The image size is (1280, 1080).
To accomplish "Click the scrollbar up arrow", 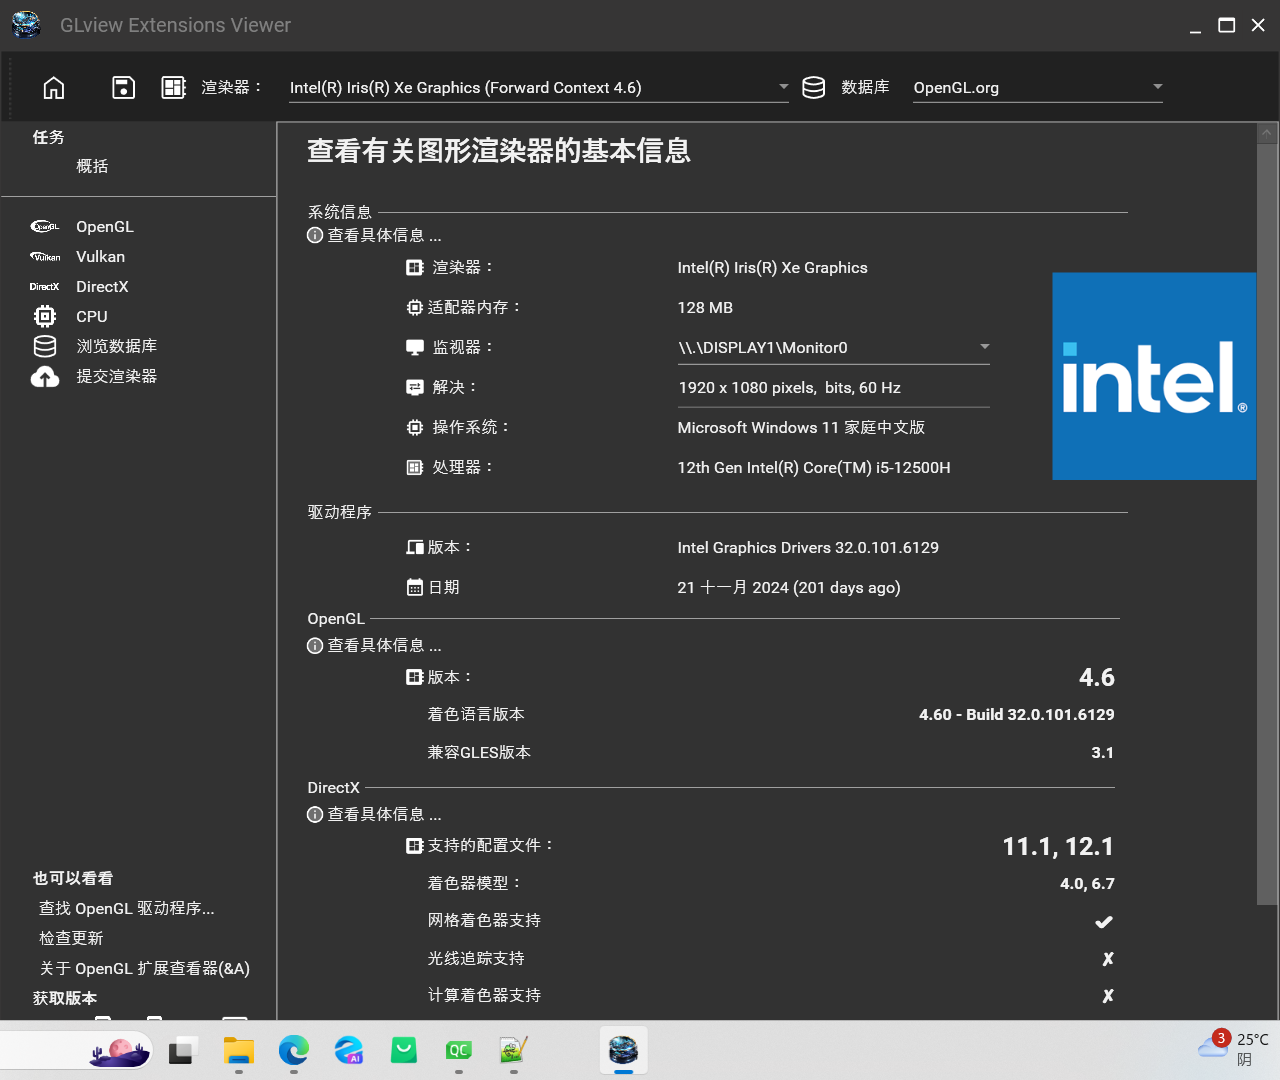I will (1267, 133).
